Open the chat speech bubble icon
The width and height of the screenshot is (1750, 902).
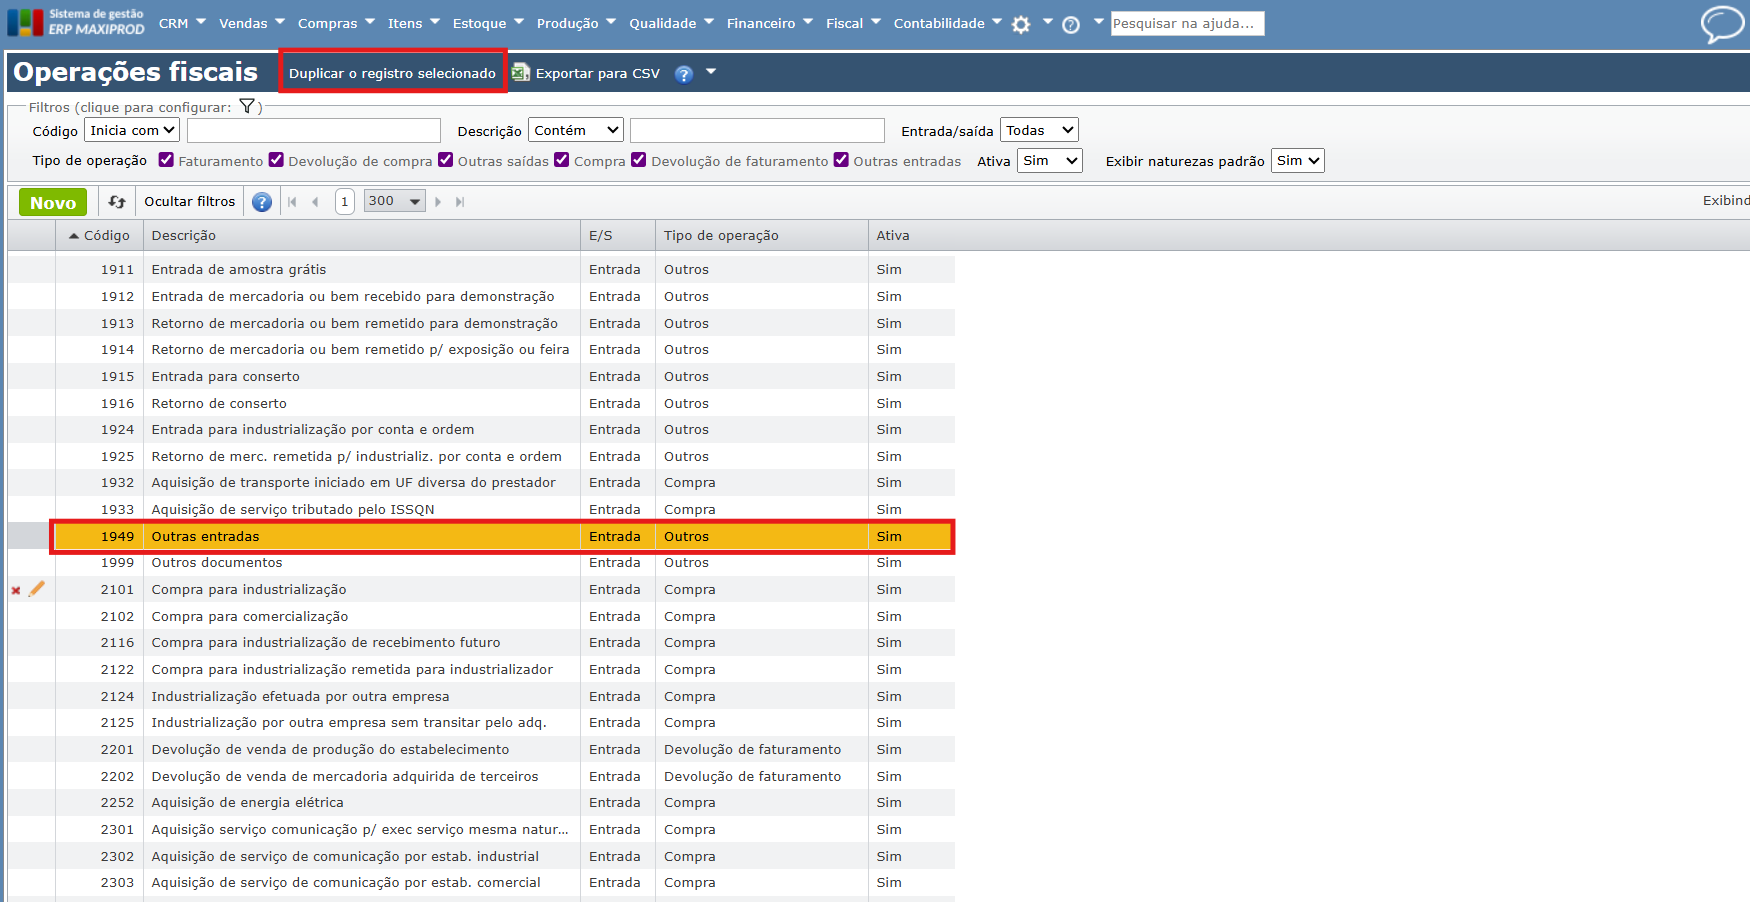pyautogui.click(x=1722, y=24)
